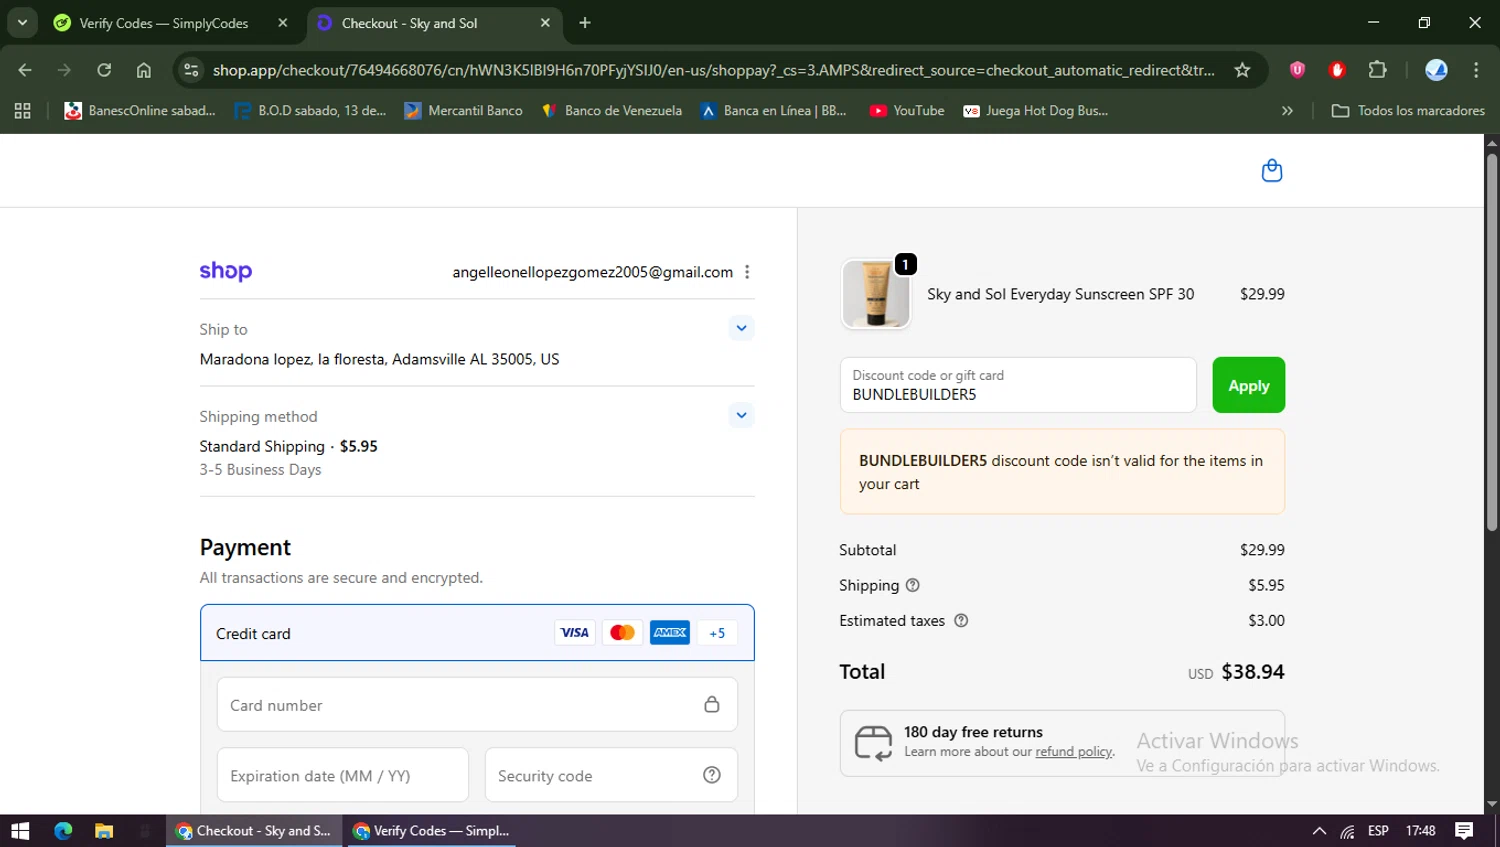1500x847 pixels.
Task: Open the tab search dropdown
Action: [x=22, y=23]
